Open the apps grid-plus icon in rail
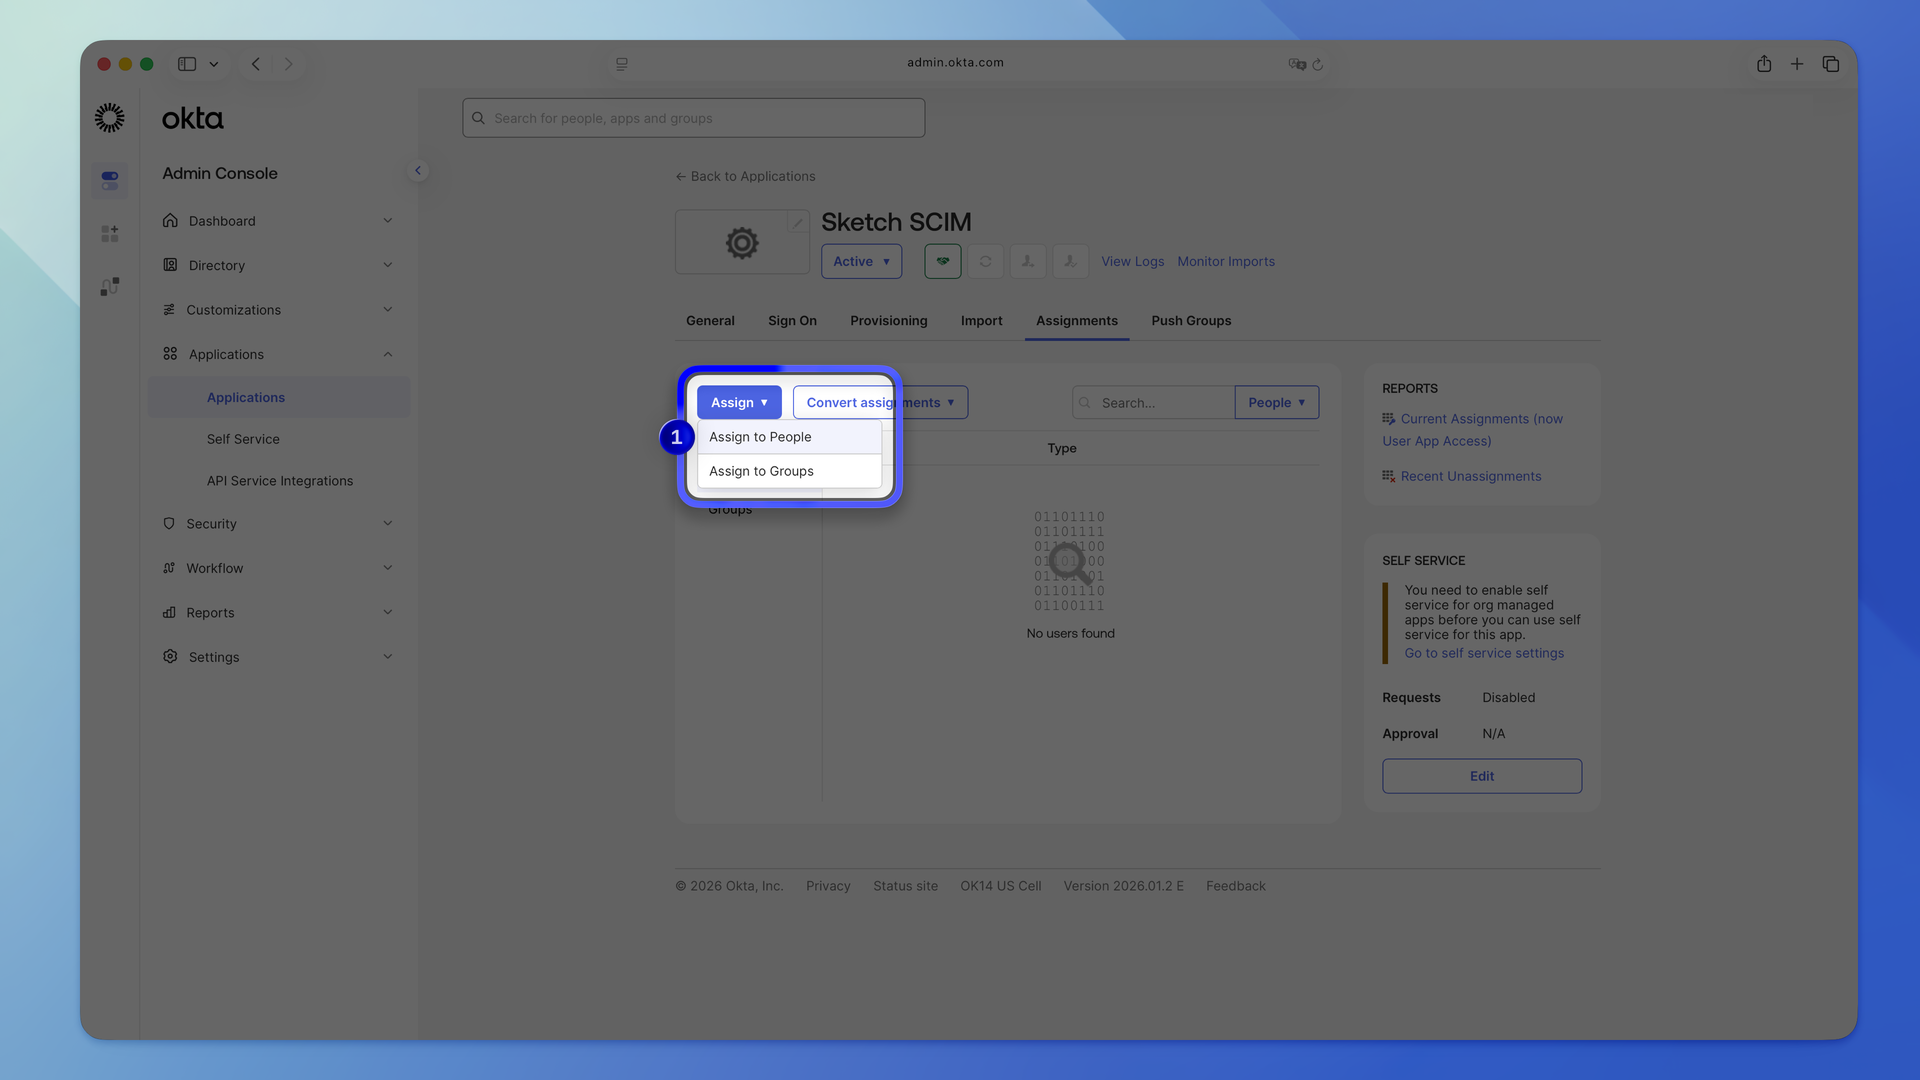 [110, 234]
